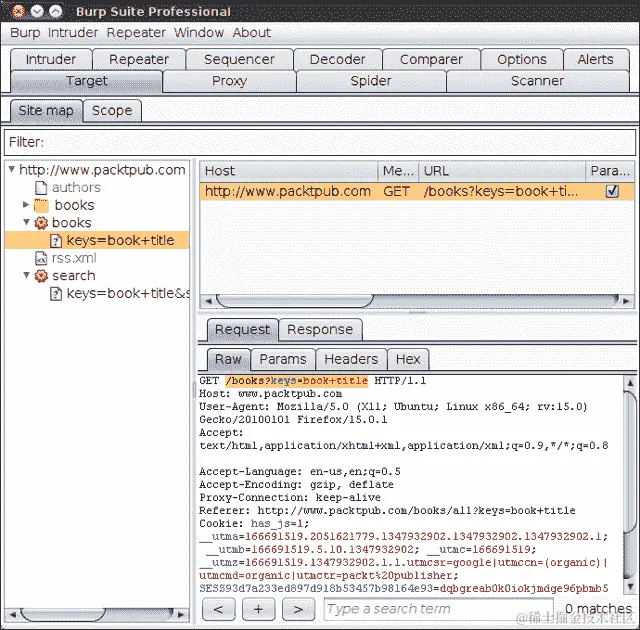
Task: Switch to the Repeater tool tab
Action: pyautogui.click(x=139, y=60)
